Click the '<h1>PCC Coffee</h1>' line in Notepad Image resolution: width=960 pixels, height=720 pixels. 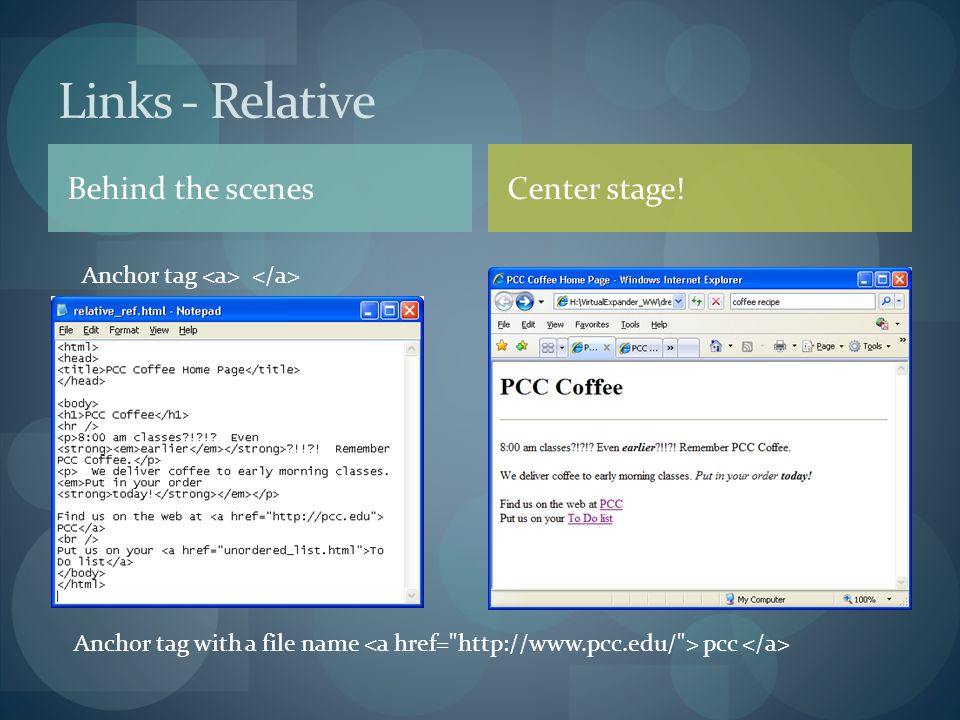tap(122, 414)
